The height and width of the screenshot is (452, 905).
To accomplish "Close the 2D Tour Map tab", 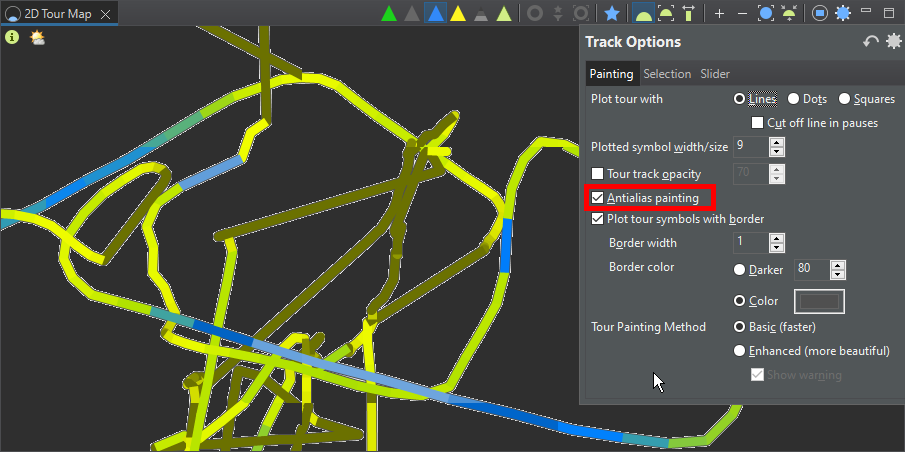I will [x=106, y=14].
